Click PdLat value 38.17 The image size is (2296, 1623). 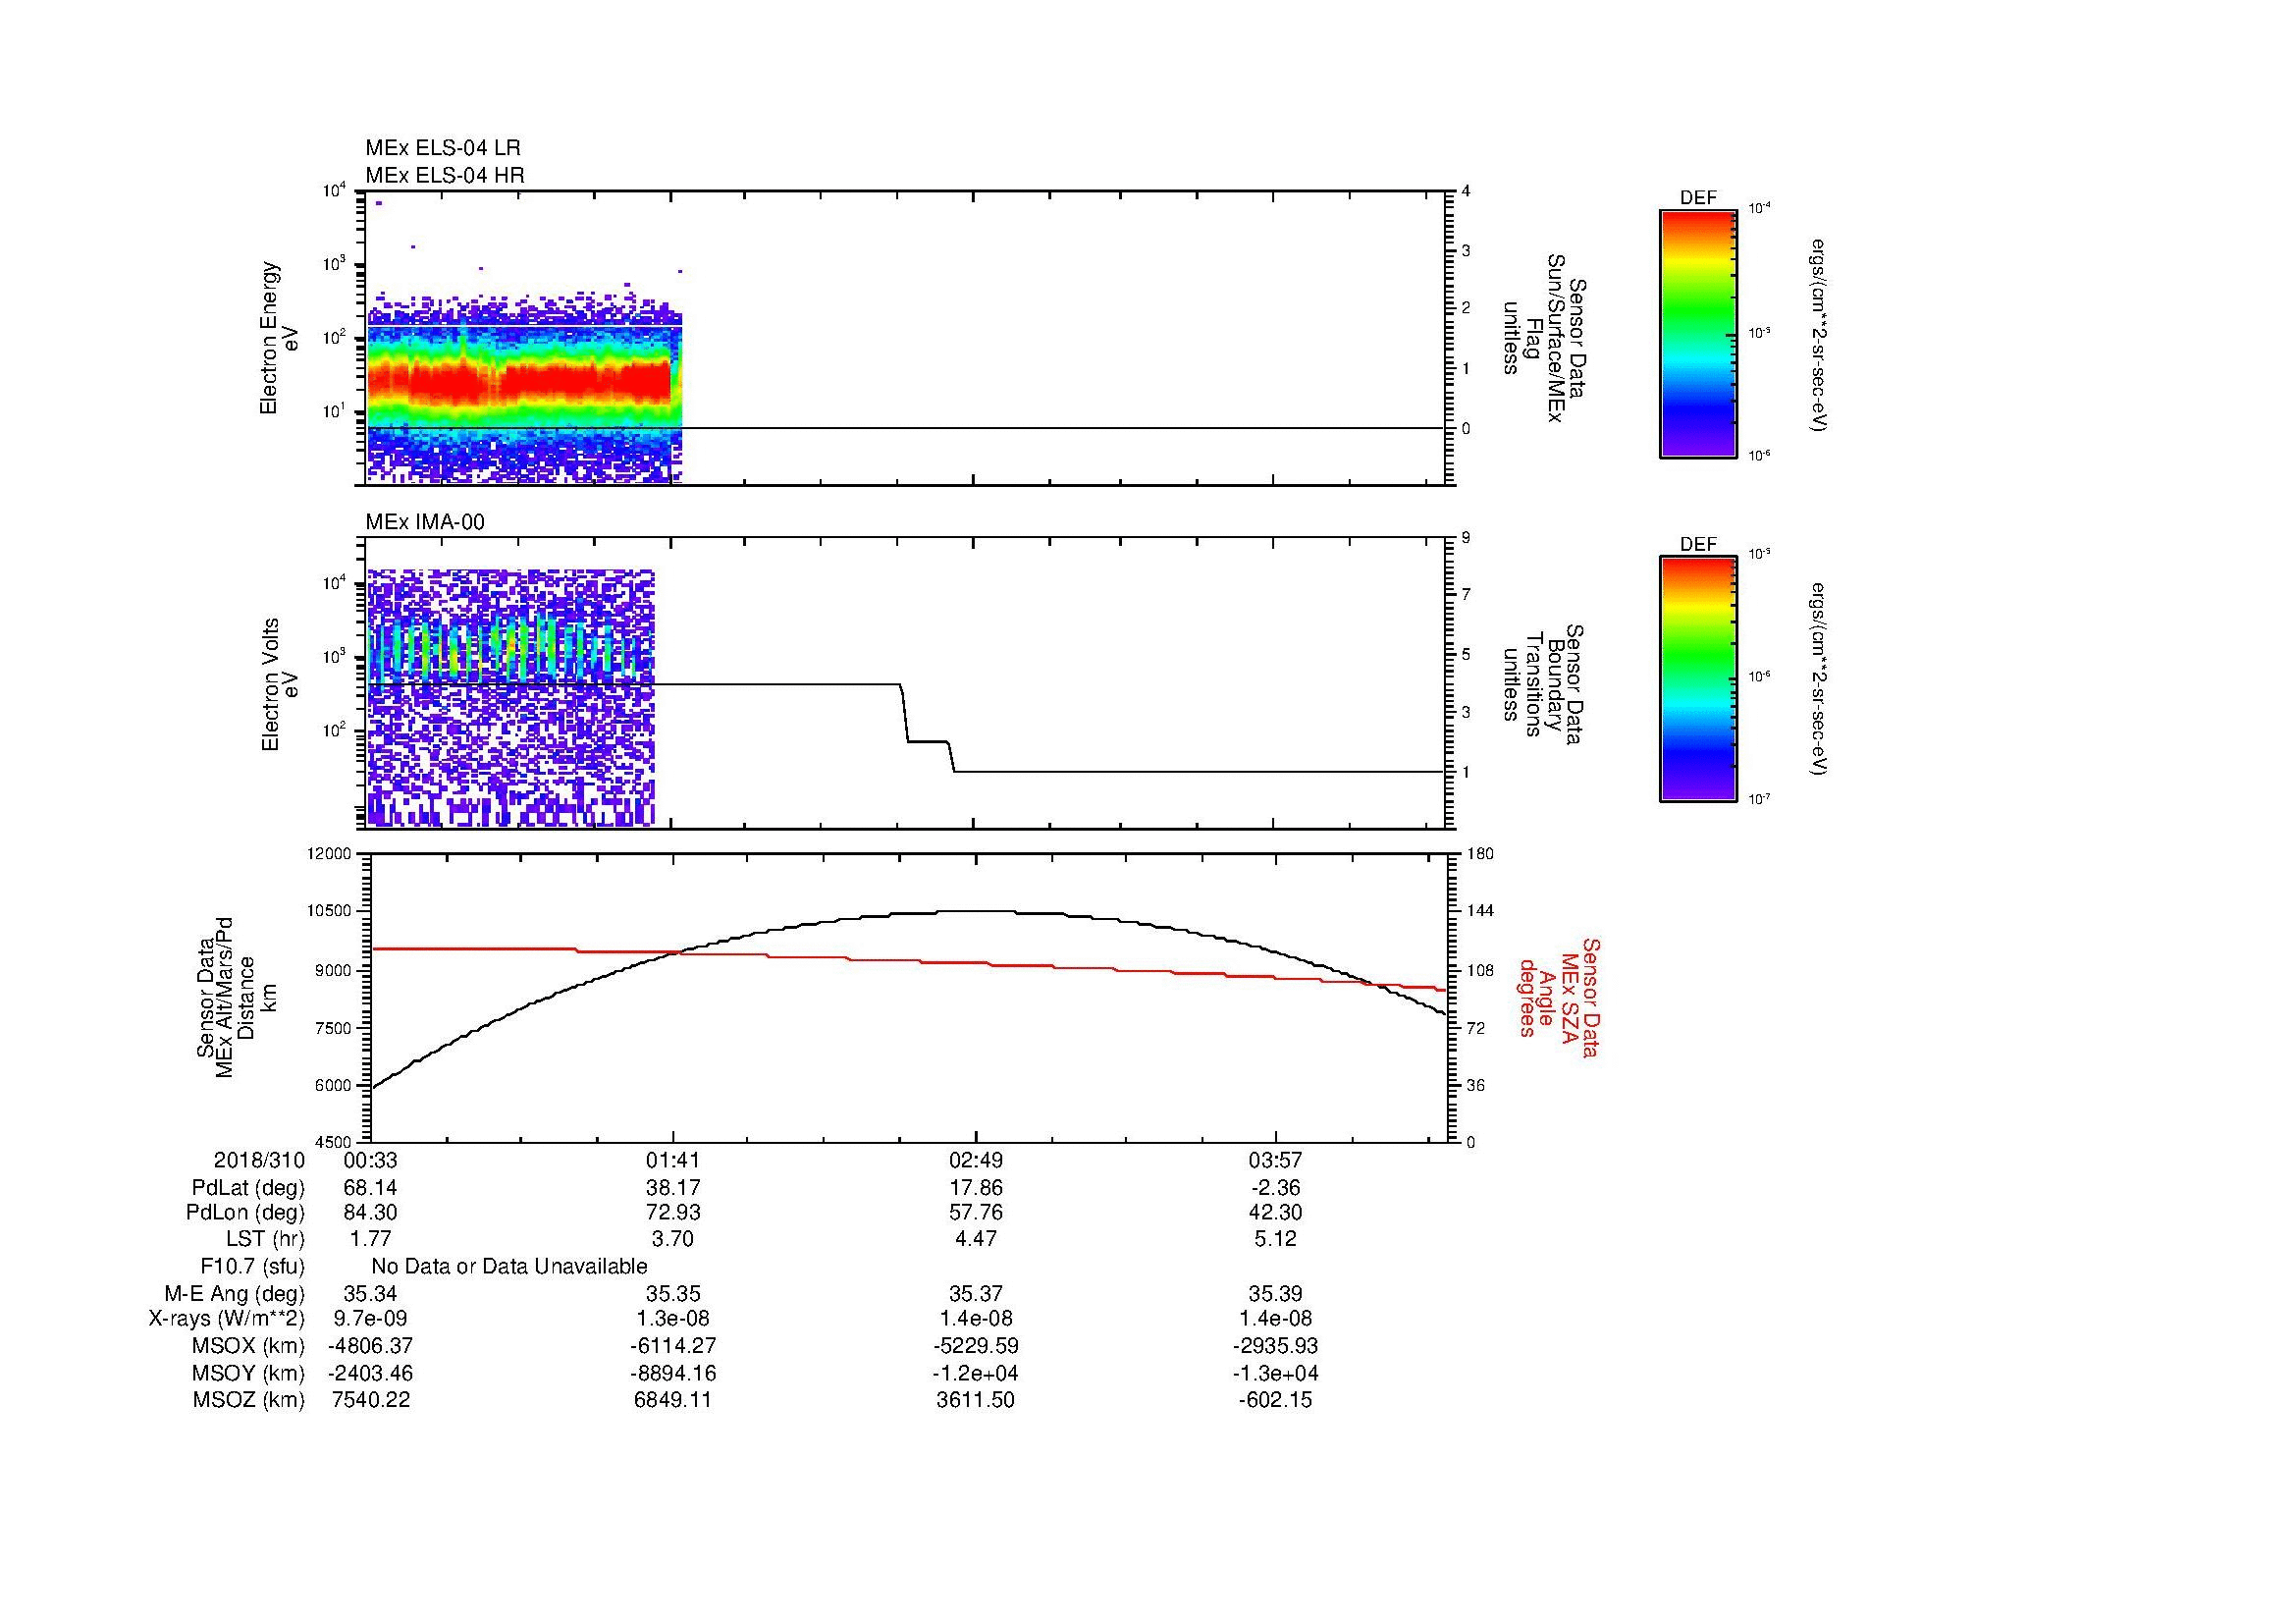click(x=674, y=1188)
